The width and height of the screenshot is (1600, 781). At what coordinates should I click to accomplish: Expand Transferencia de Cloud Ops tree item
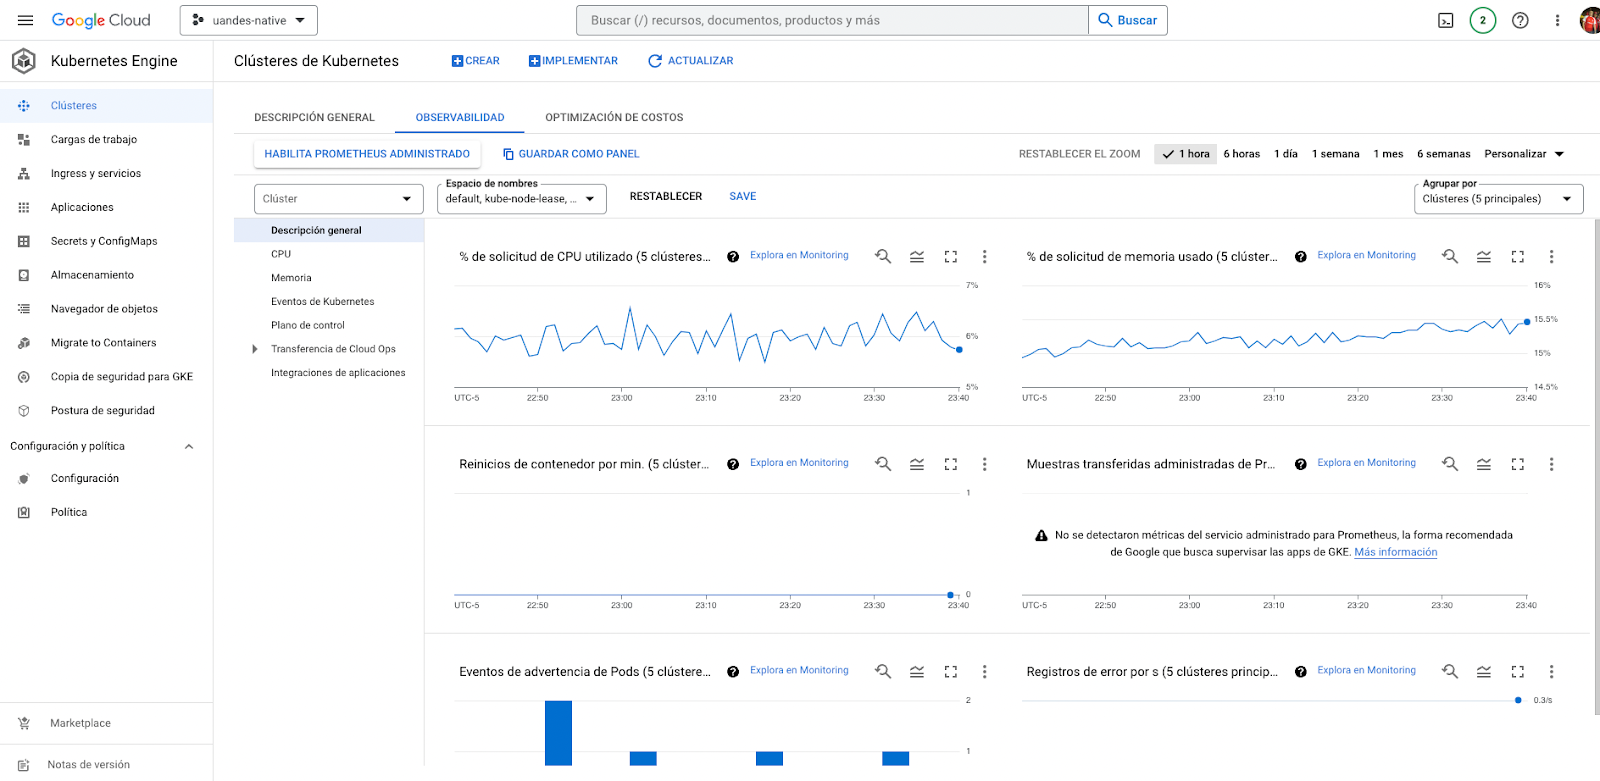click(x=255, y=349)
